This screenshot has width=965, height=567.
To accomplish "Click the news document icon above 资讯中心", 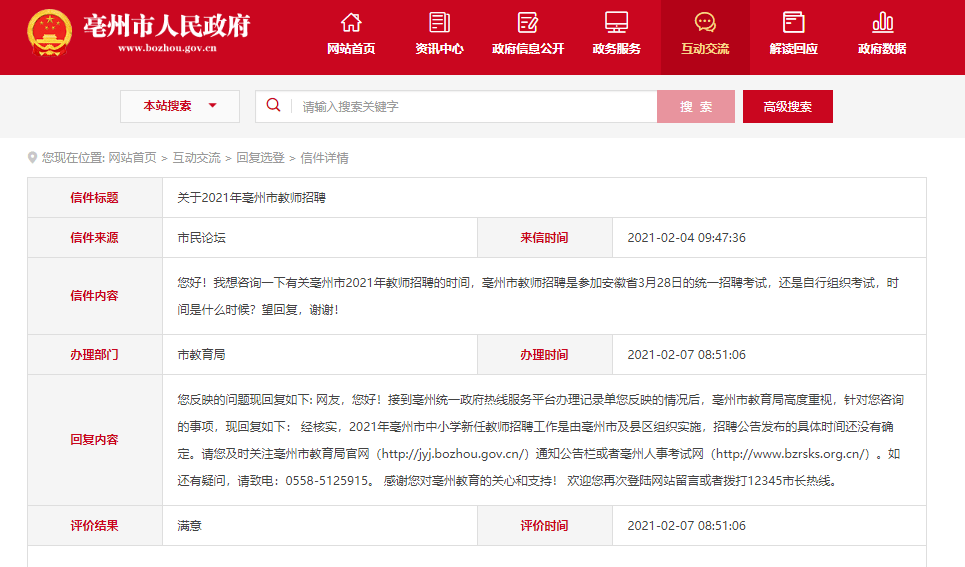I will [439, 23].
